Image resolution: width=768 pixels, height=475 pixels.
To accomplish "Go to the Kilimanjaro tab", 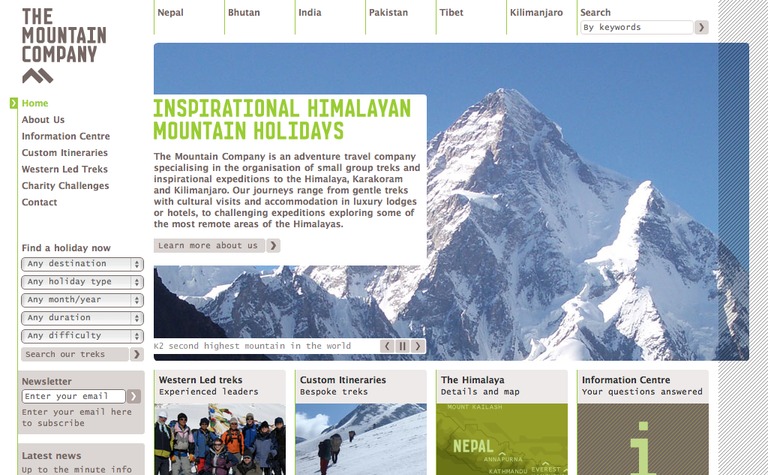I will (536, 13).
